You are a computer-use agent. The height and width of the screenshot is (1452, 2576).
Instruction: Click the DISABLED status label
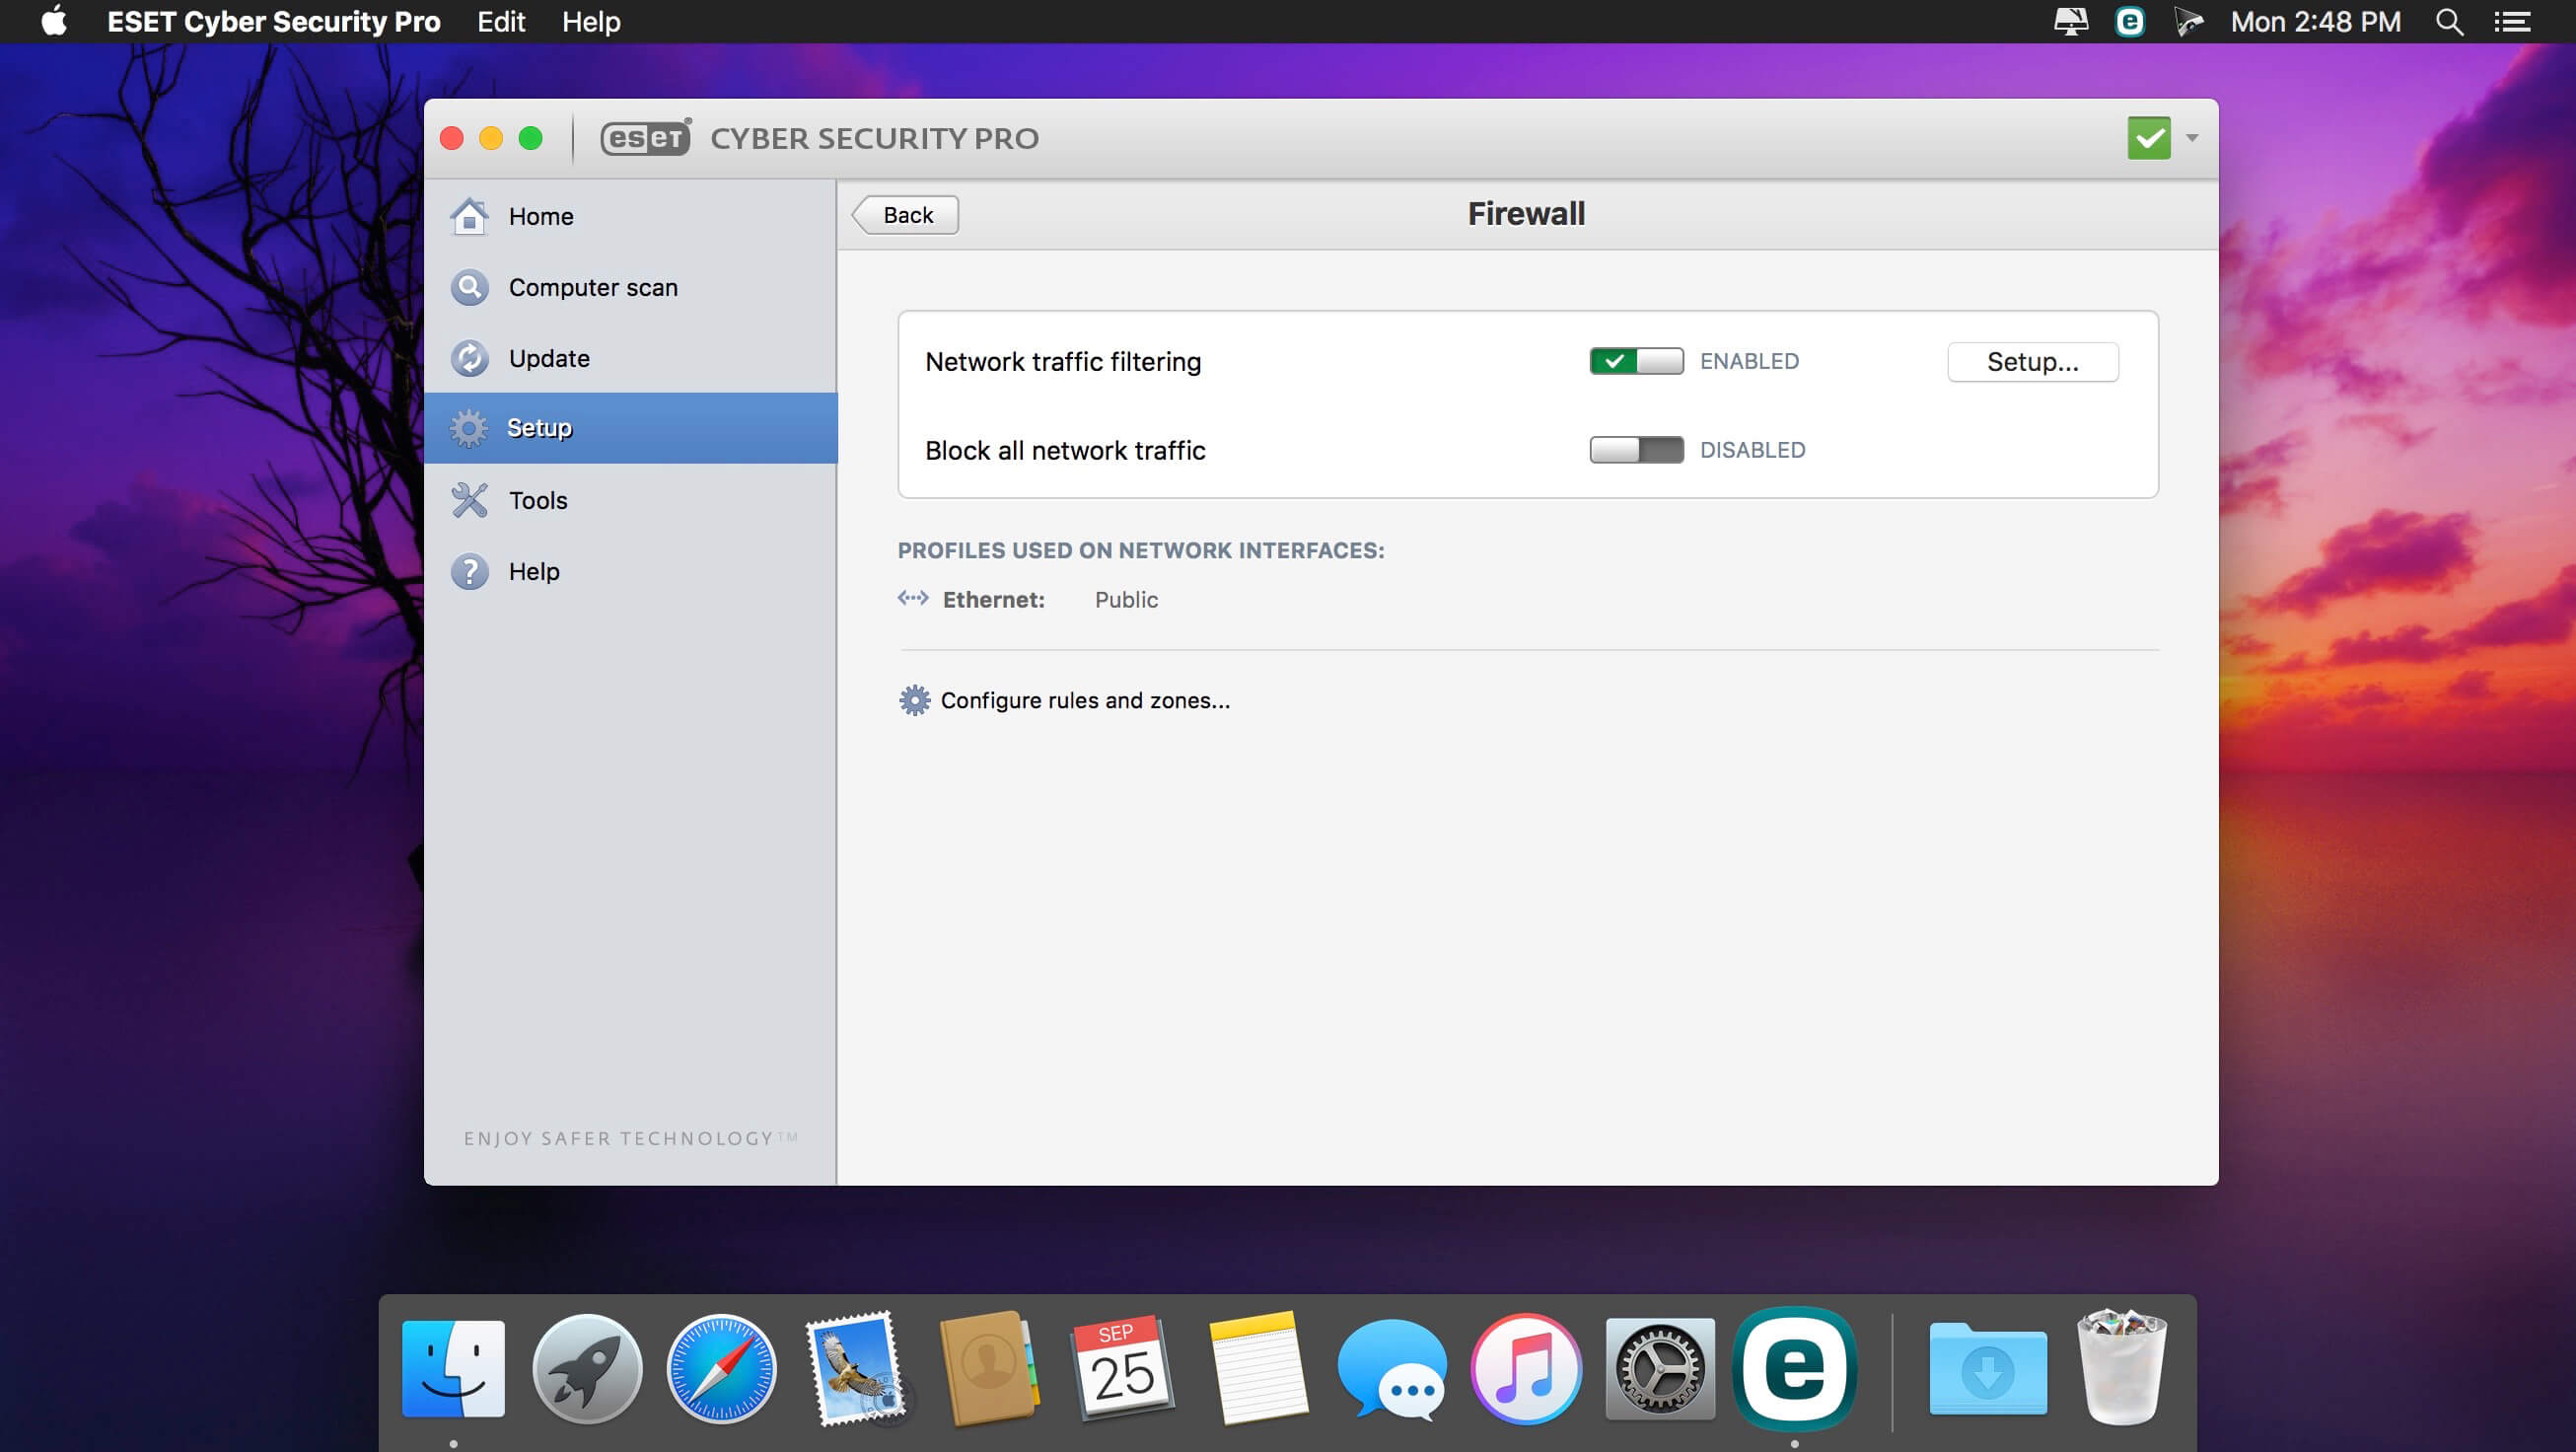point(1752,450)
